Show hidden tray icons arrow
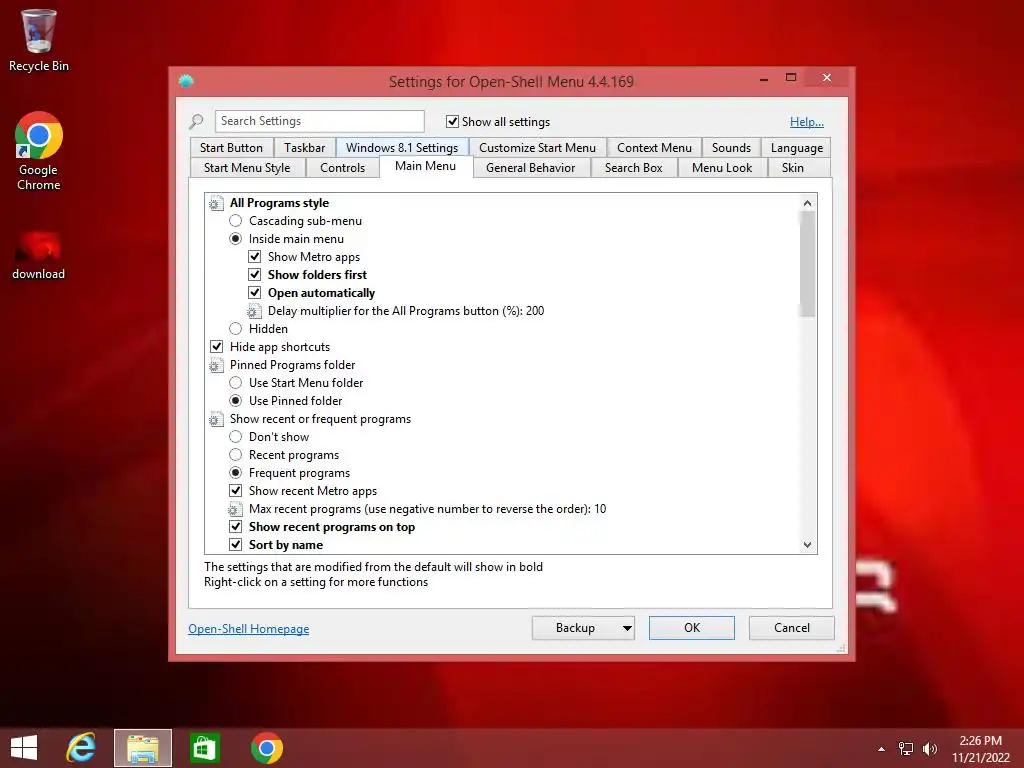The image size is (1024, 768). point(882,749)
